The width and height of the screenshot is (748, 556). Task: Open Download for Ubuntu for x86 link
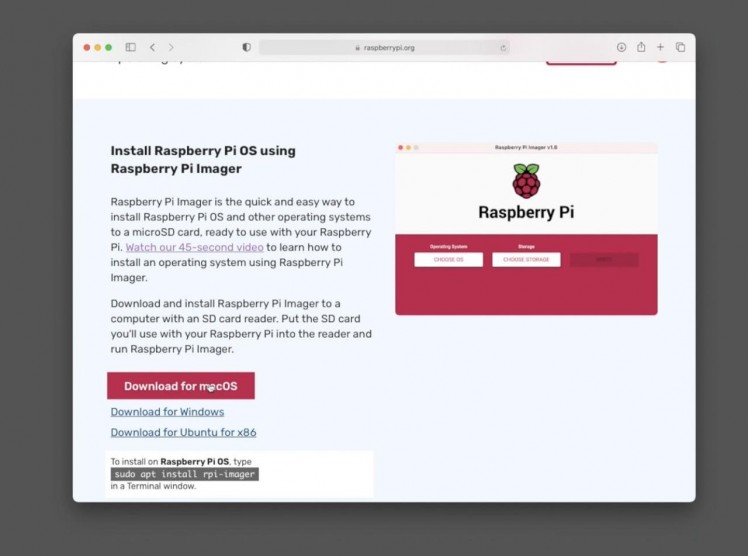click(x=184, y=432)
